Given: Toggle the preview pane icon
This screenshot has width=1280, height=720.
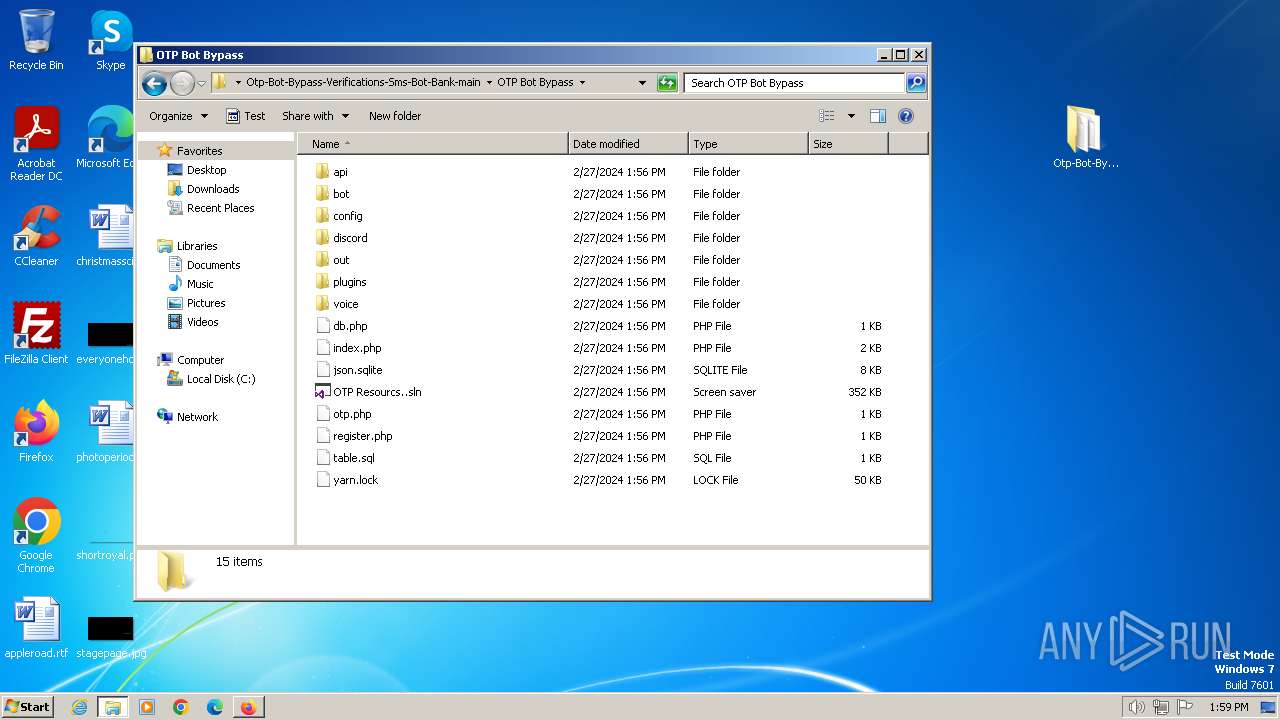Looking at the screenshot, I should coord(878,116).
